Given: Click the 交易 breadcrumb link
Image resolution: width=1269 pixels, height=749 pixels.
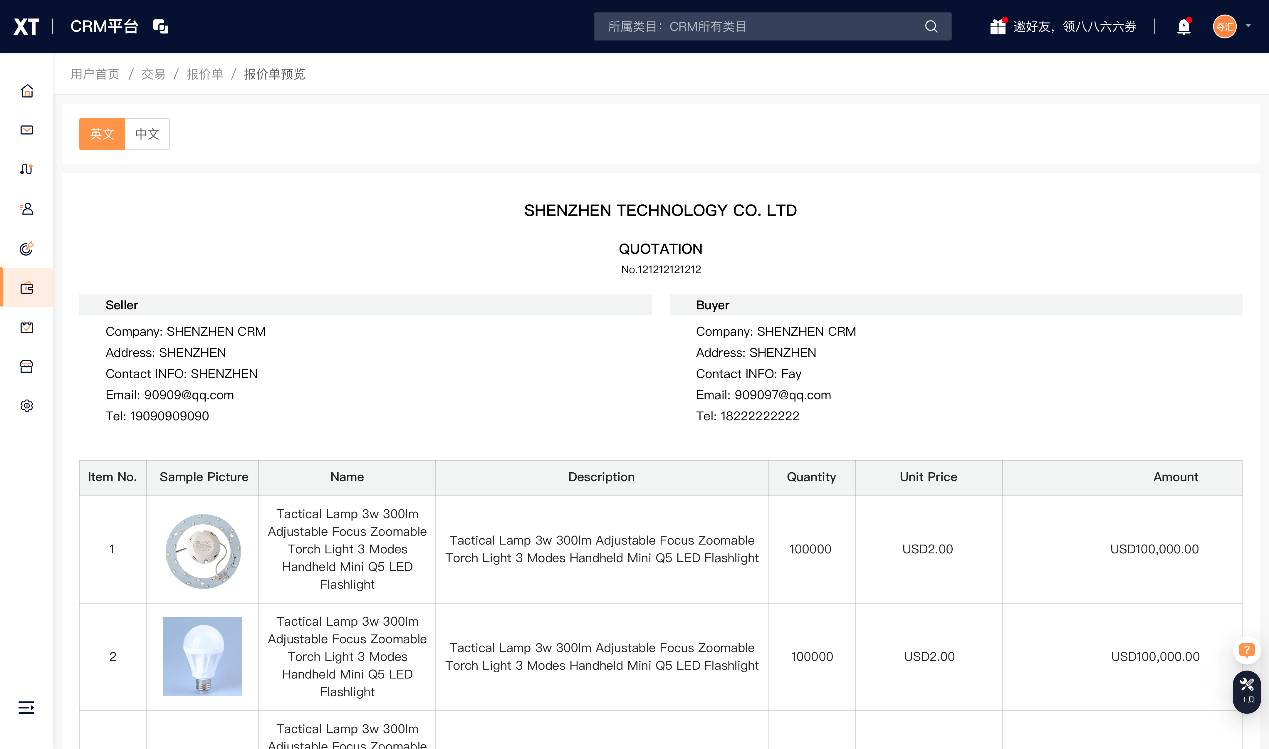Looking at the screenshot, I should tap(153, 74).
